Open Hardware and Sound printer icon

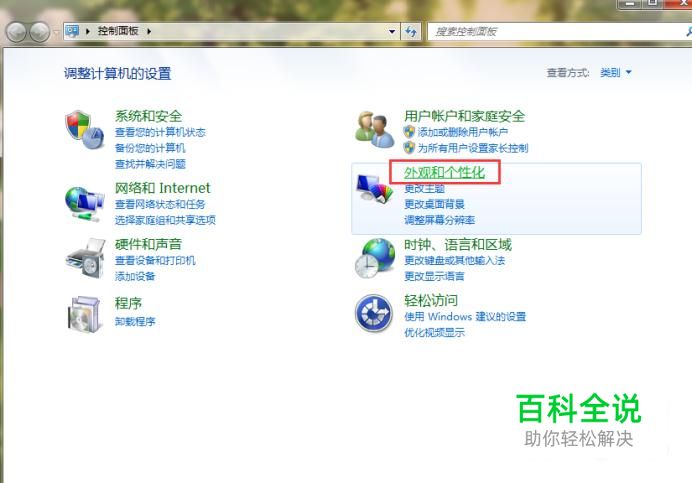tap(86, 258)
